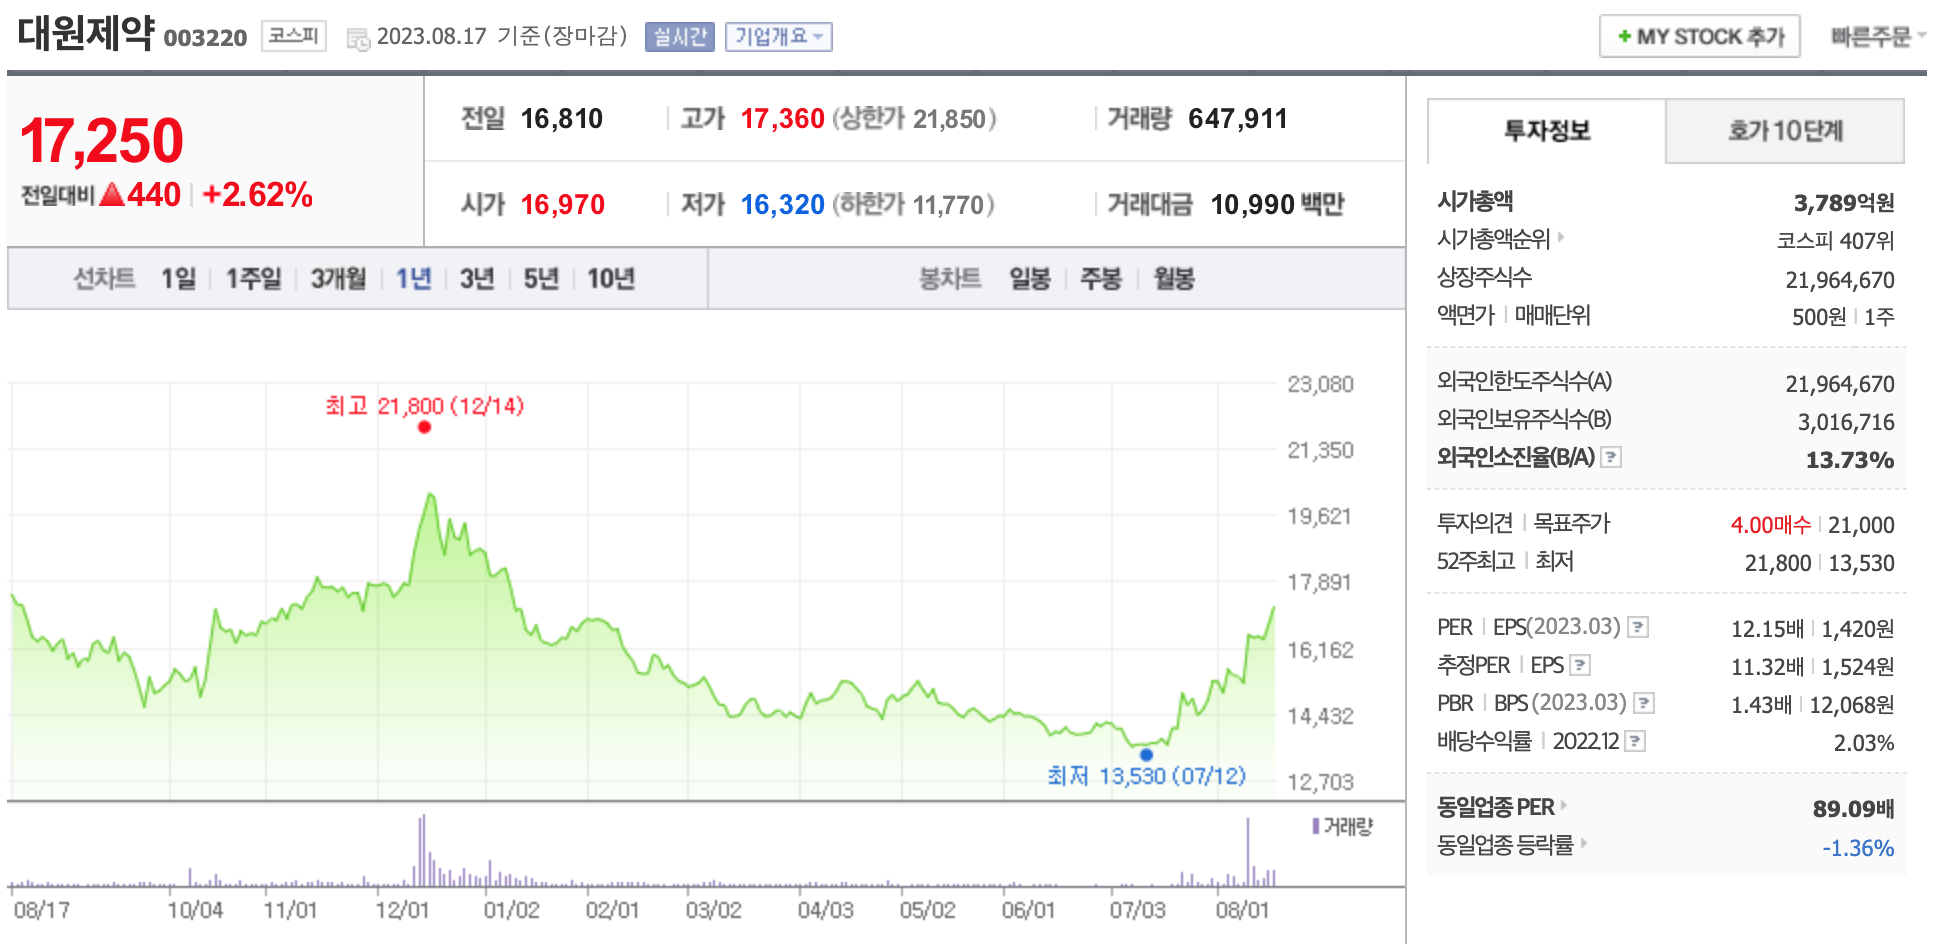This screenshot has height=944, width=1938.
Task: Select the 1일 line chart period
Action: coord(179,278)
